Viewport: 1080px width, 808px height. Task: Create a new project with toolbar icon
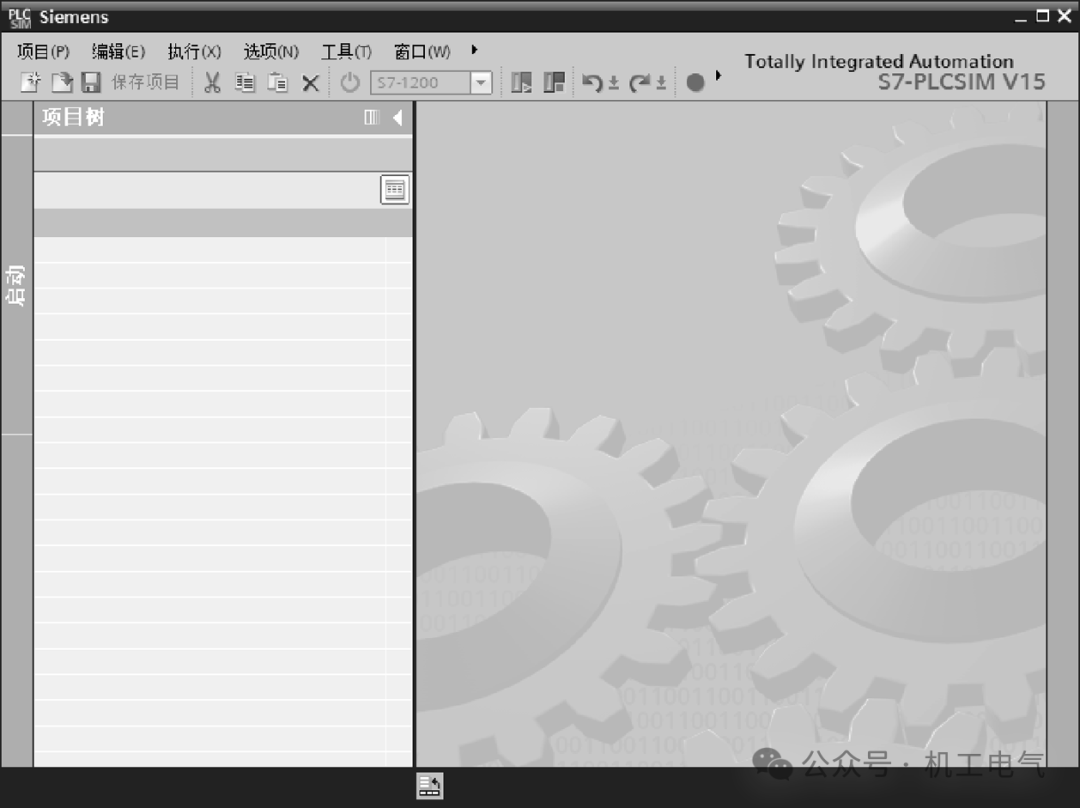(x=30, y=83)
